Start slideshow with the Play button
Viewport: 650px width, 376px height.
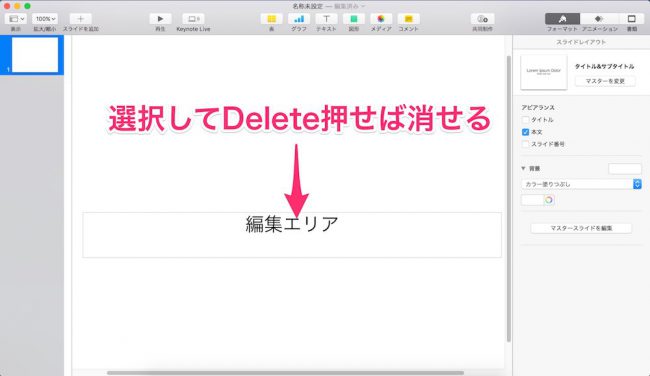click(160, 19)
